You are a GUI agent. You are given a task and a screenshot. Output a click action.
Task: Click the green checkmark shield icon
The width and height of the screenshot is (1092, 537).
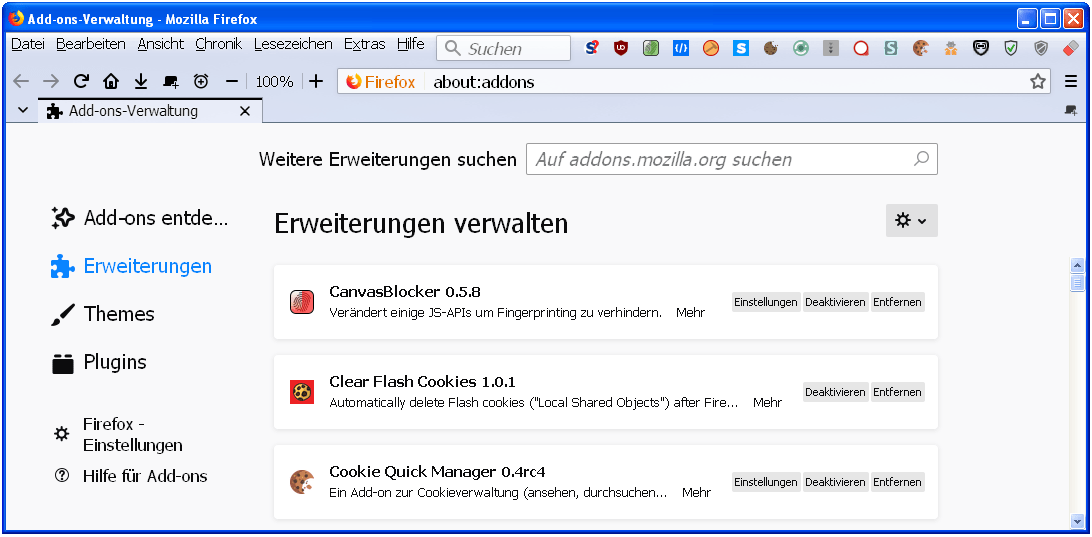click(1011, 48)
